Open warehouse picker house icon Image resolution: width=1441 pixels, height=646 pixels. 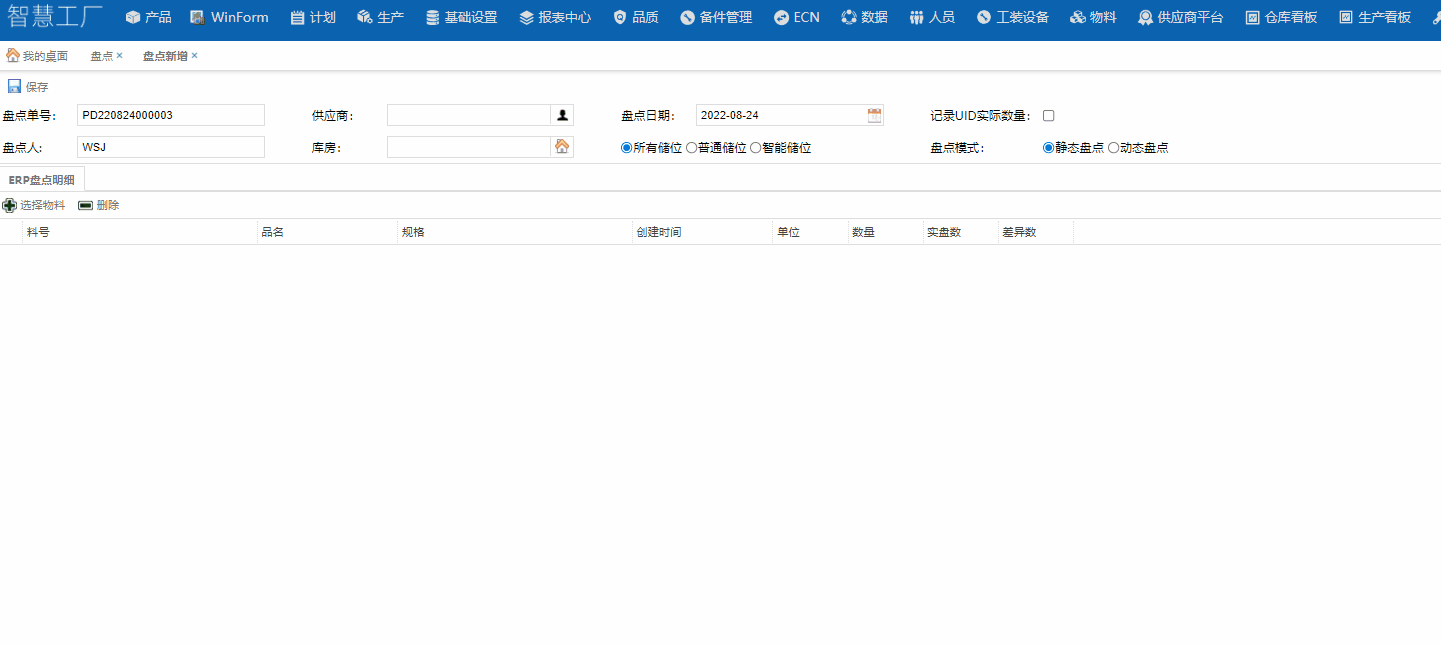(562, 147)
